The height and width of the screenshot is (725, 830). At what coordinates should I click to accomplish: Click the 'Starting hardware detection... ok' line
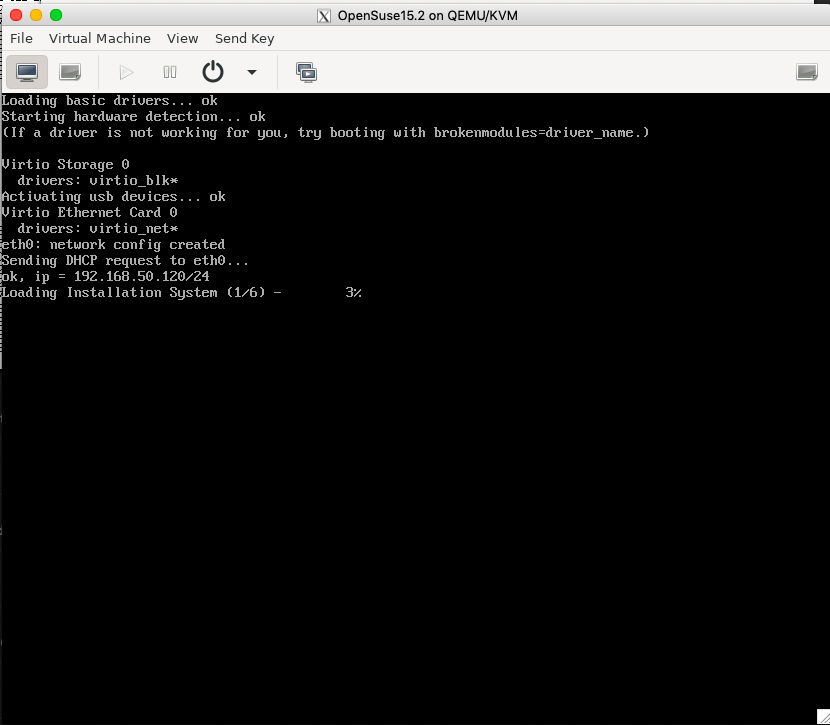click(133, 116)
